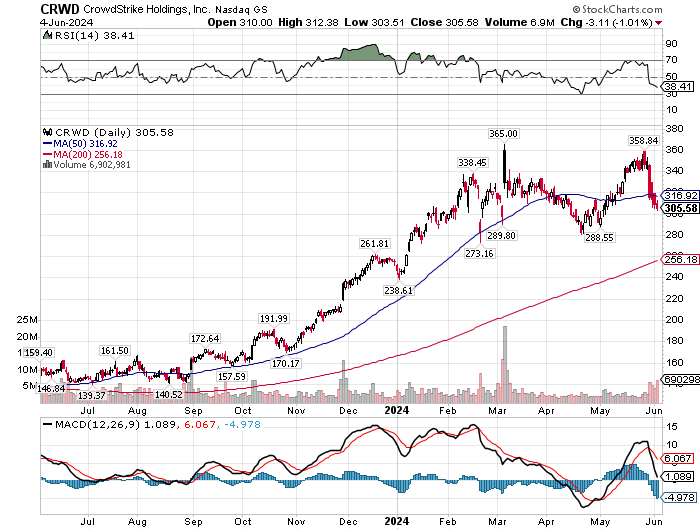Click the 2024 label on price chart axis
This screenshot has width=700, height=530.
point(396,410)
